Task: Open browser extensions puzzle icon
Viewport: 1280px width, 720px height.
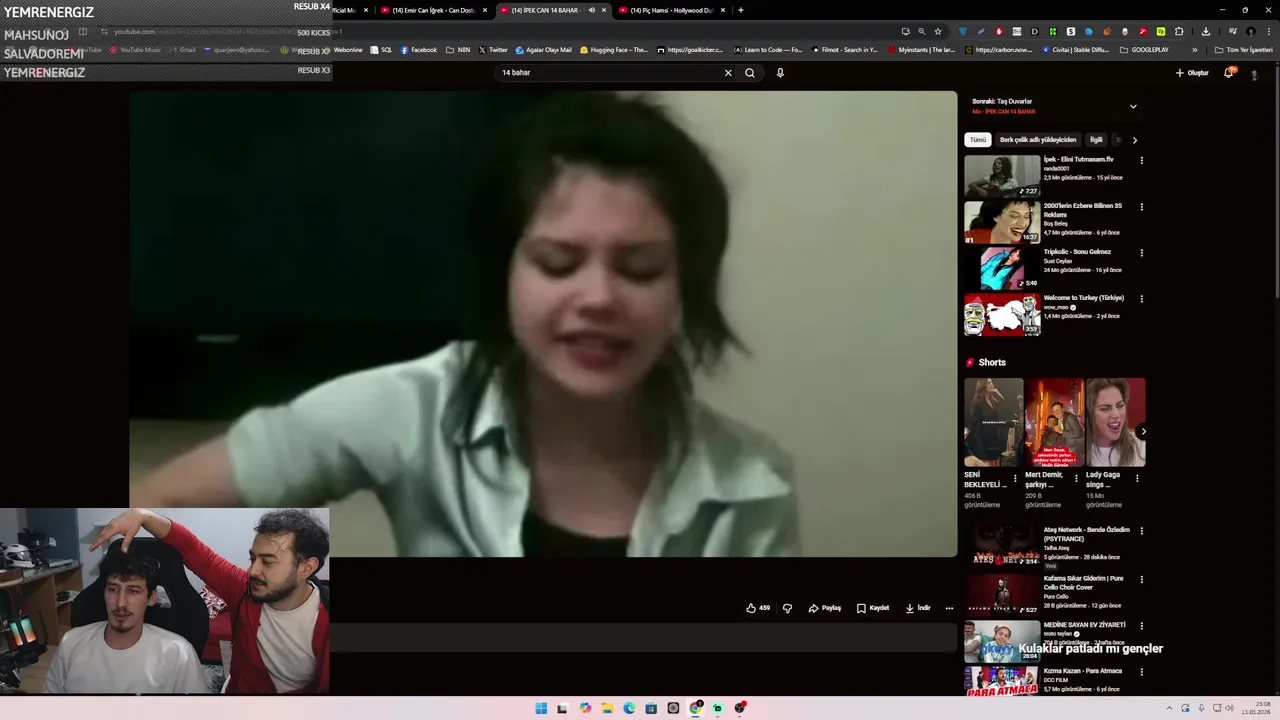Action: click(x=1179, y=31)
